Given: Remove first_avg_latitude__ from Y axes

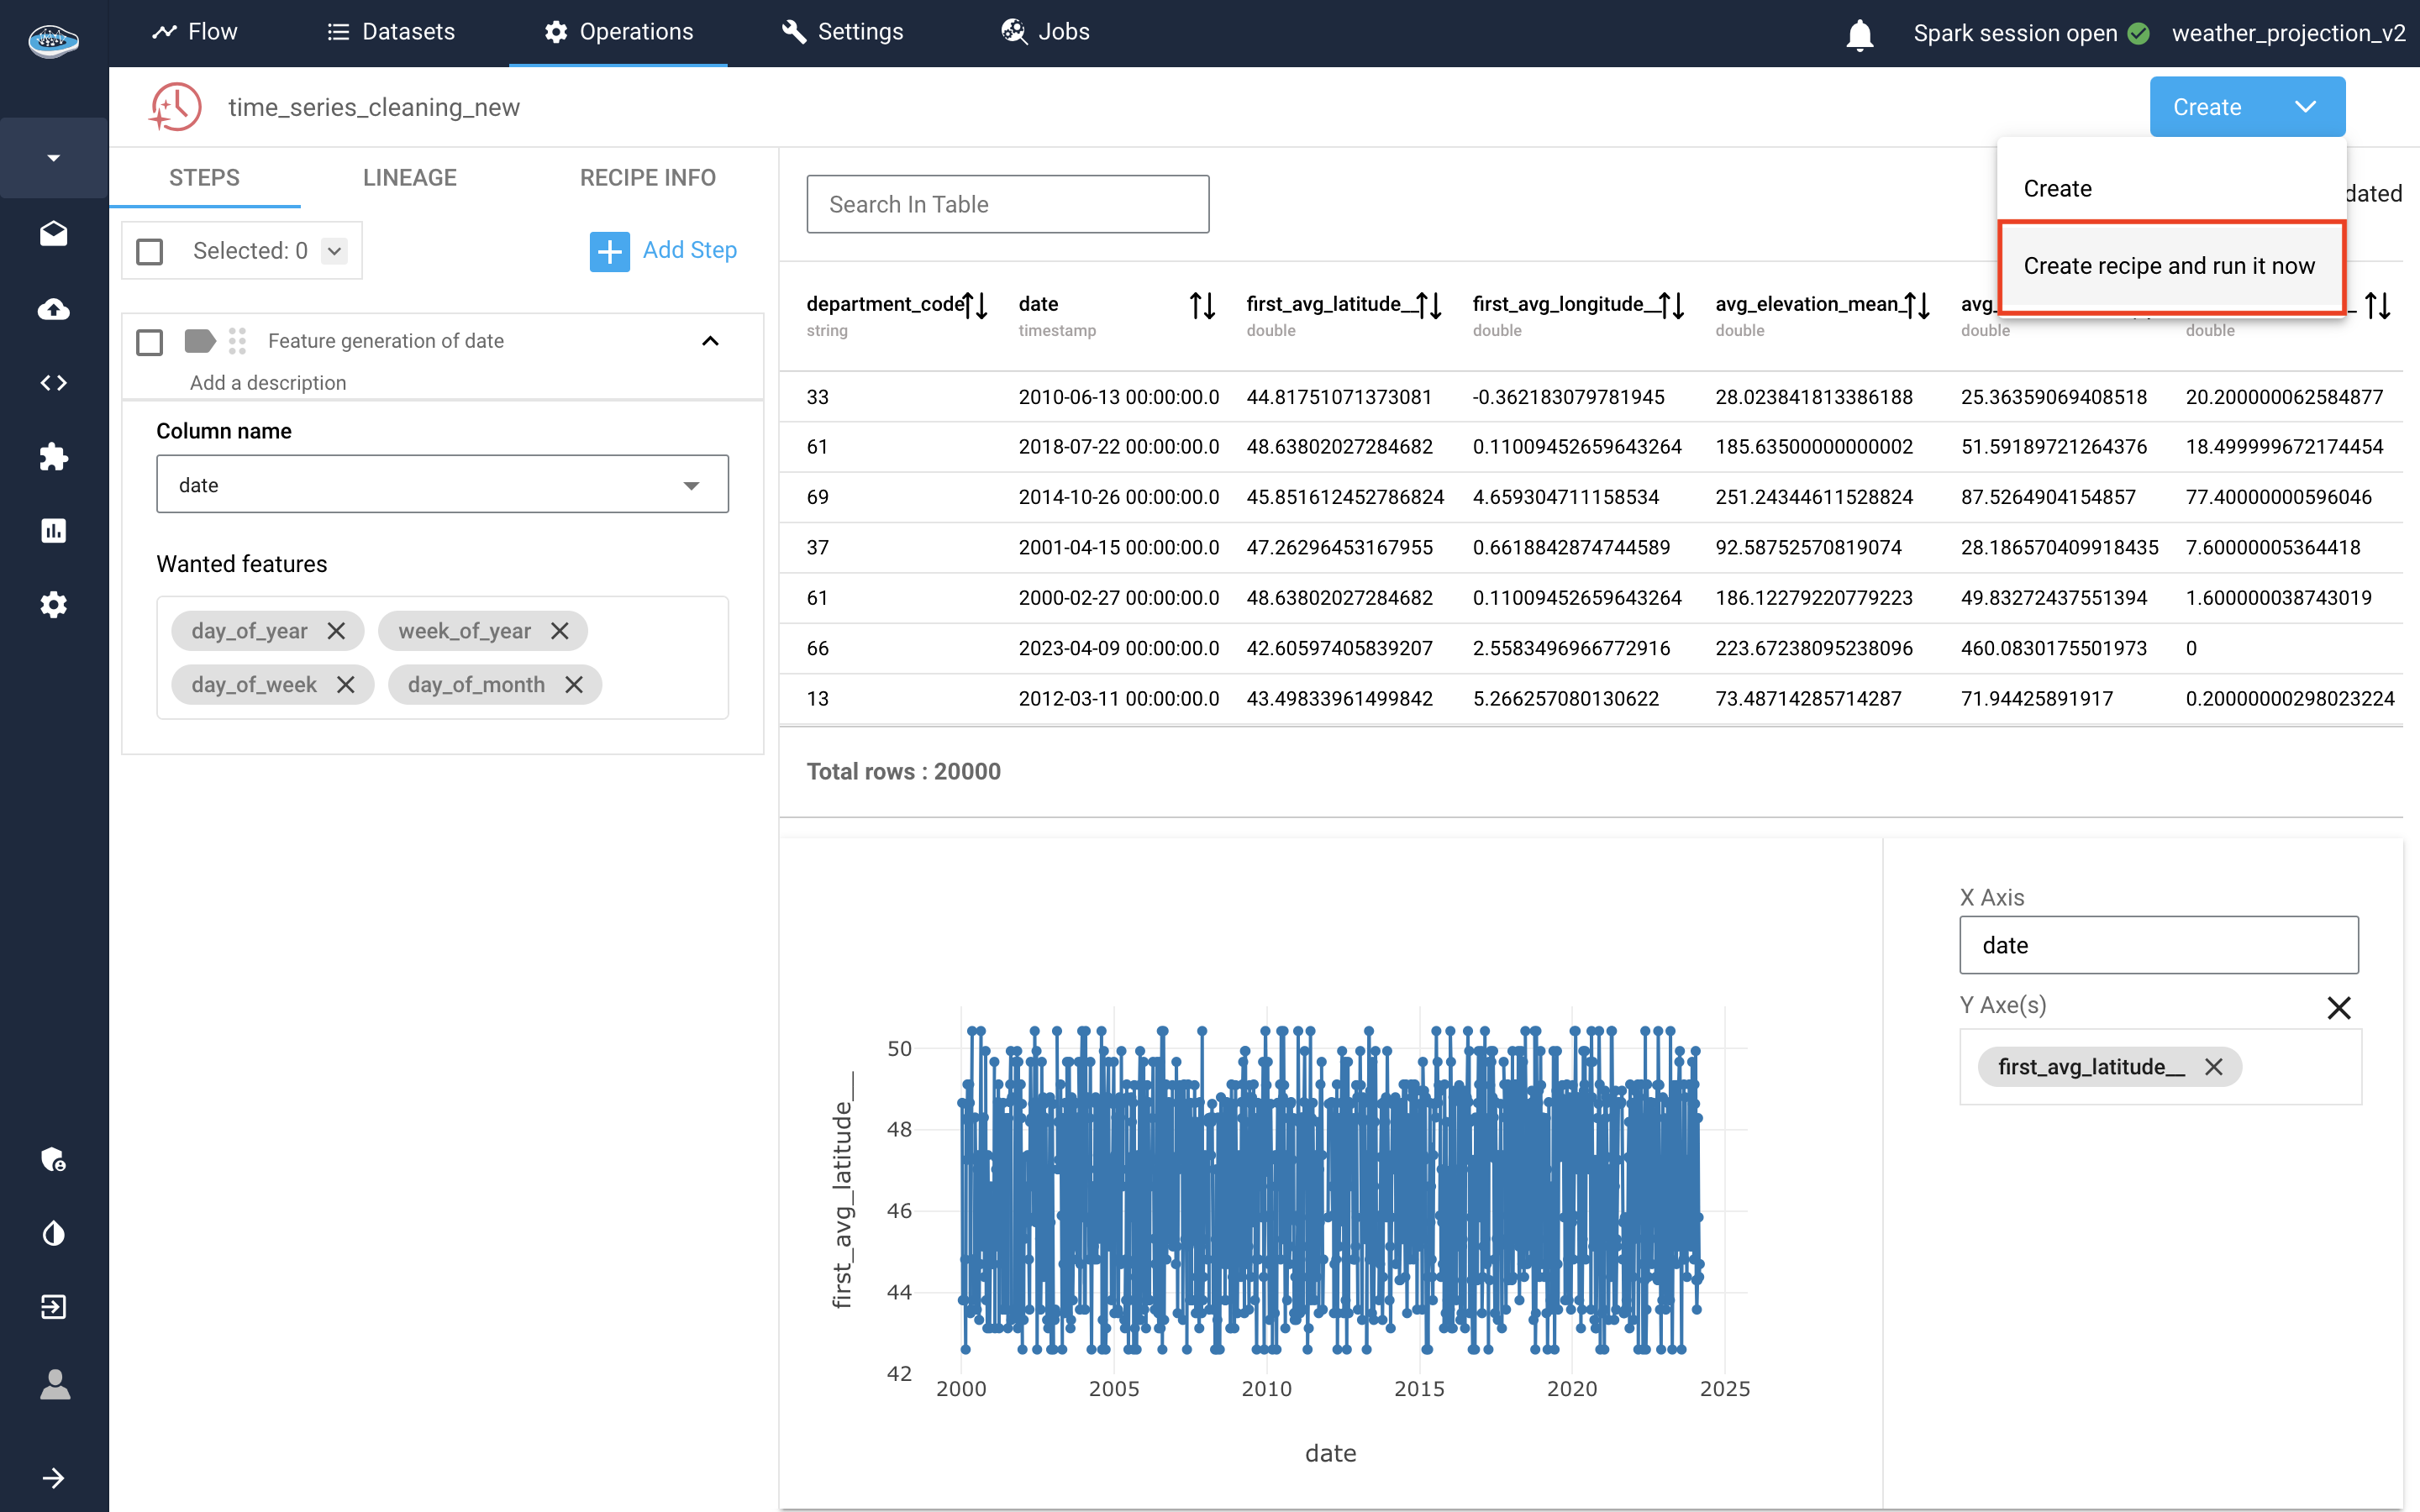Looking at the screenshot, I should pyautogui.click(x=2213, y=1067).
